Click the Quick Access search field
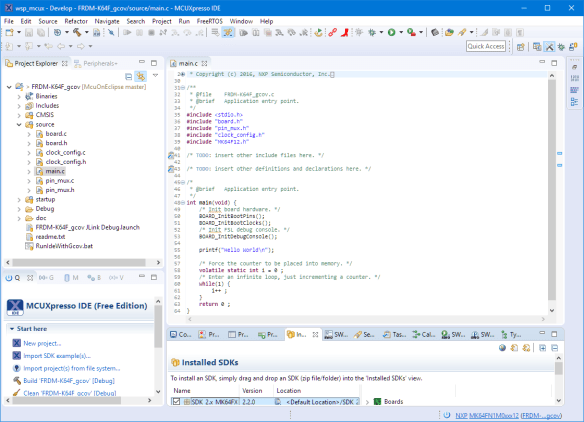Viewport: 584px width, 422px height. pos(486,46)
